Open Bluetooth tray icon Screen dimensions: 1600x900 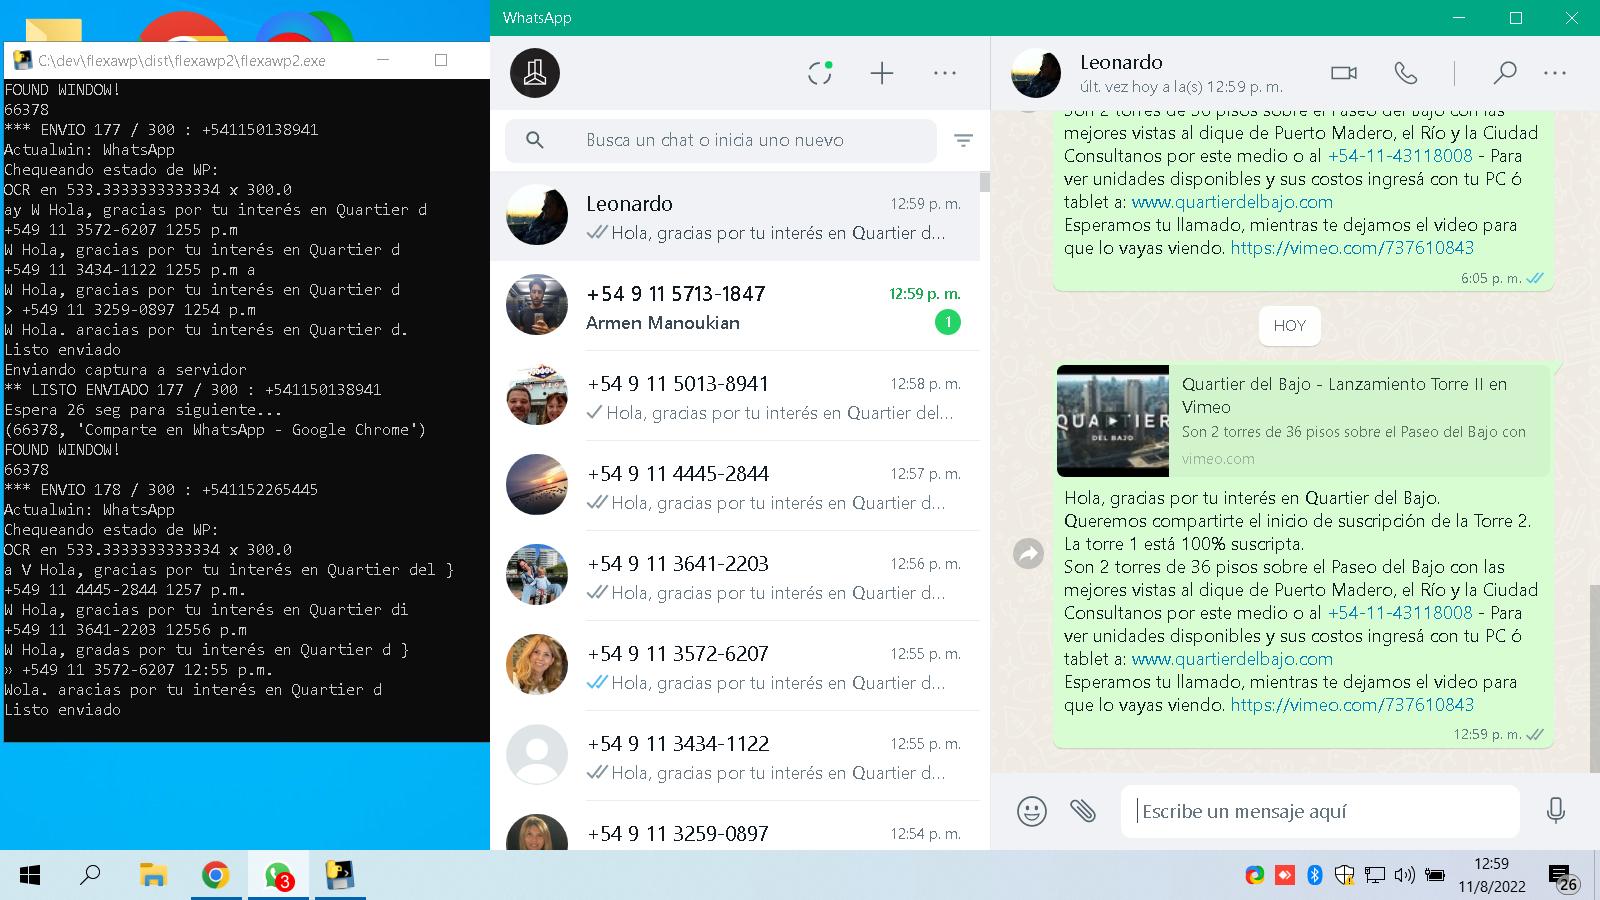1315,876
